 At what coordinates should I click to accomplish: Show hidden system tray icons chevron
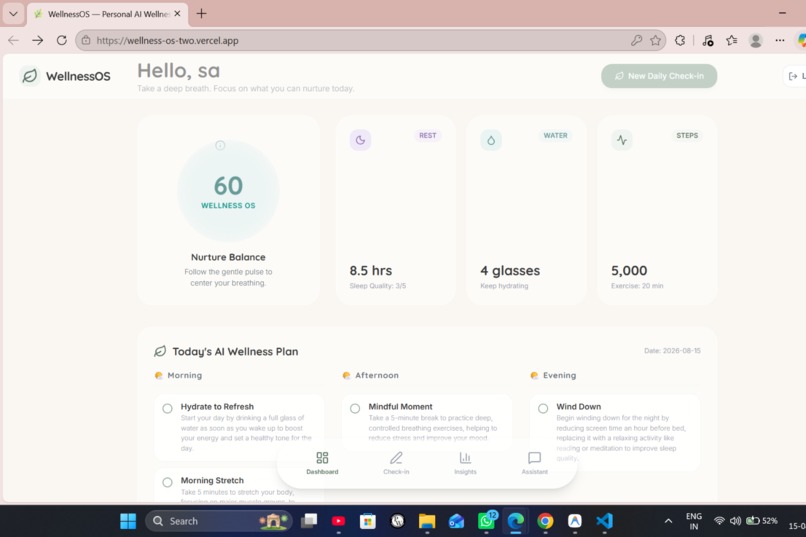(668, 521)
